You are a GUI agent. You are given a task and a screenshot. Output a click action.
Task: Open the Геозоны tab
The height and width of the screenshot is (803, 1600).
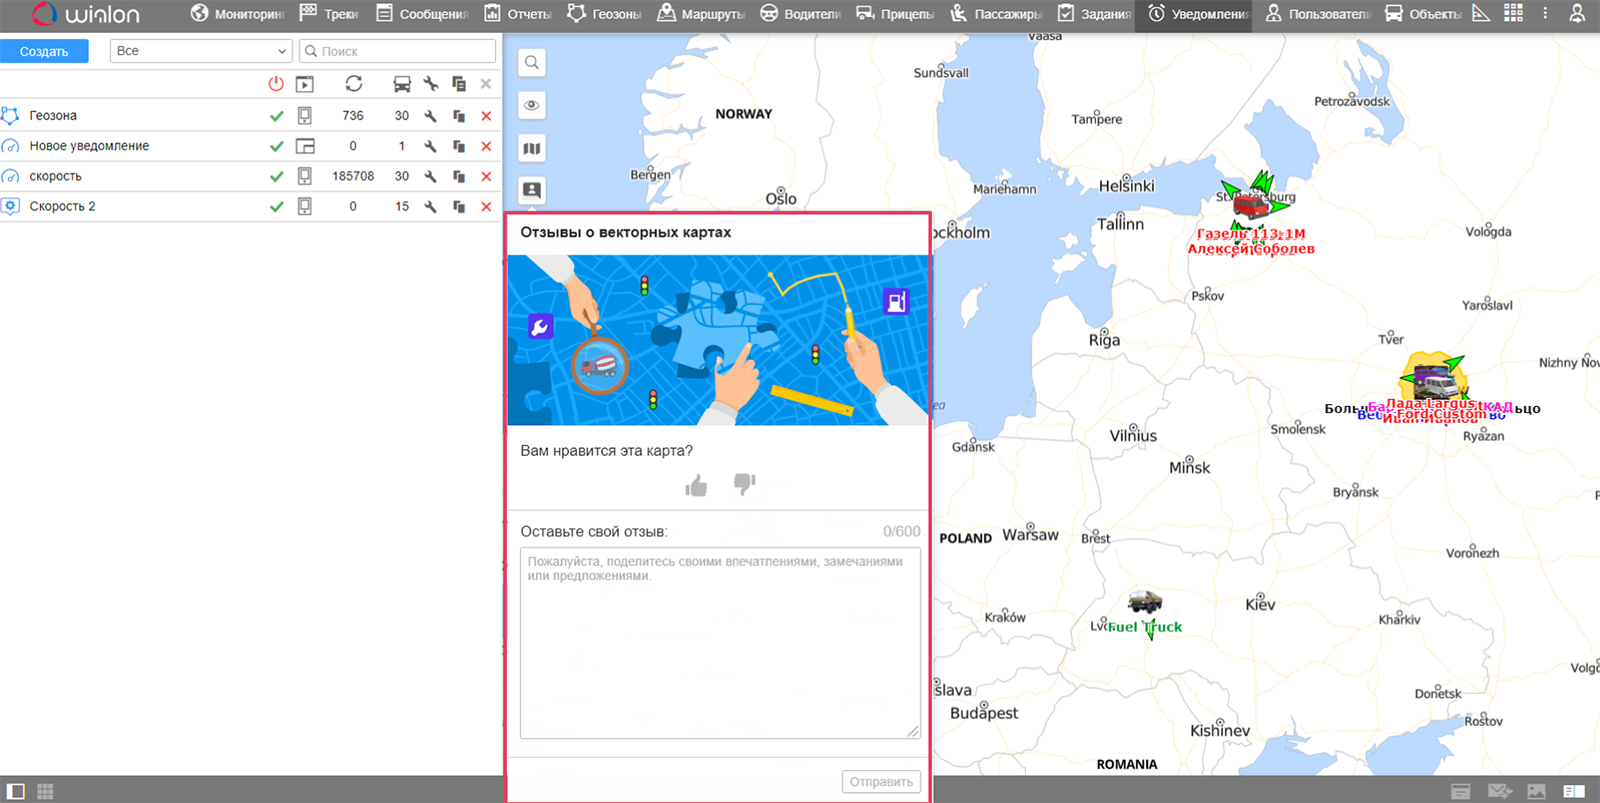tap(604, 14)
